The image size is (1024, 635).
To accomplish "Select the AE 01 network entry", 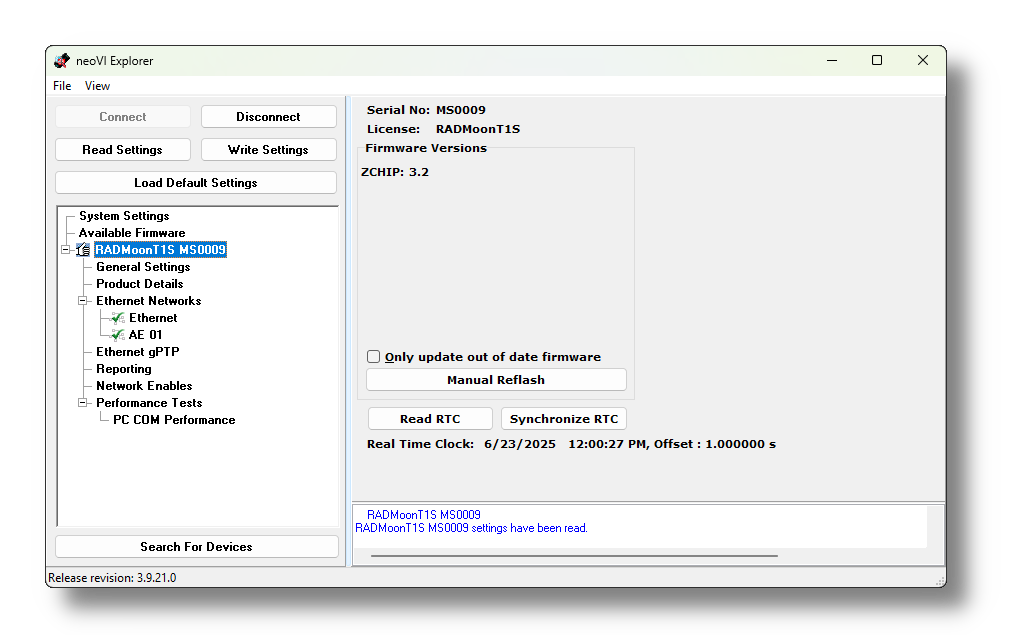I will [146, 334].
